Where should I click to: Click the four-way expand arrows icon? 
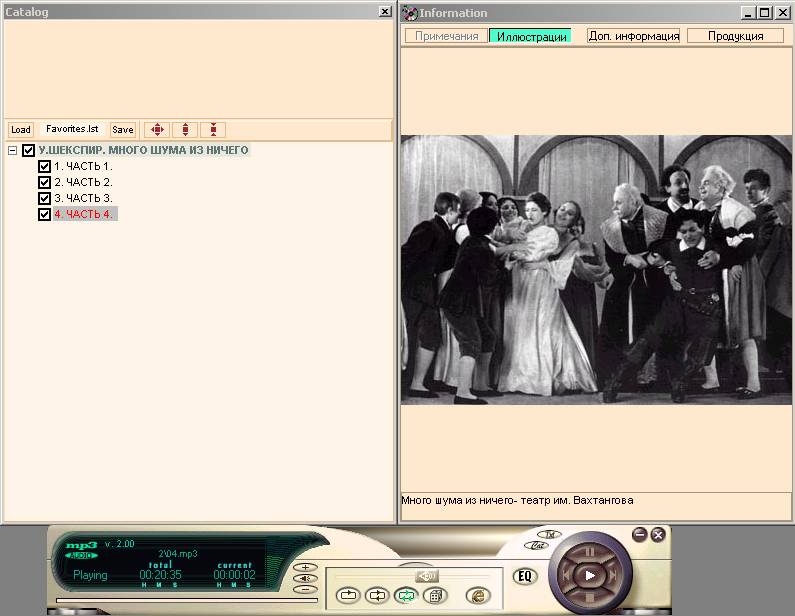click(157, 130)
